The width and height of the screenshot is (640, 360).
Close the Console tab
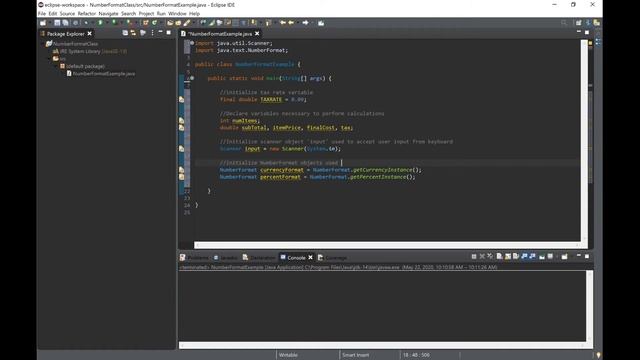(x=311, y=258)
